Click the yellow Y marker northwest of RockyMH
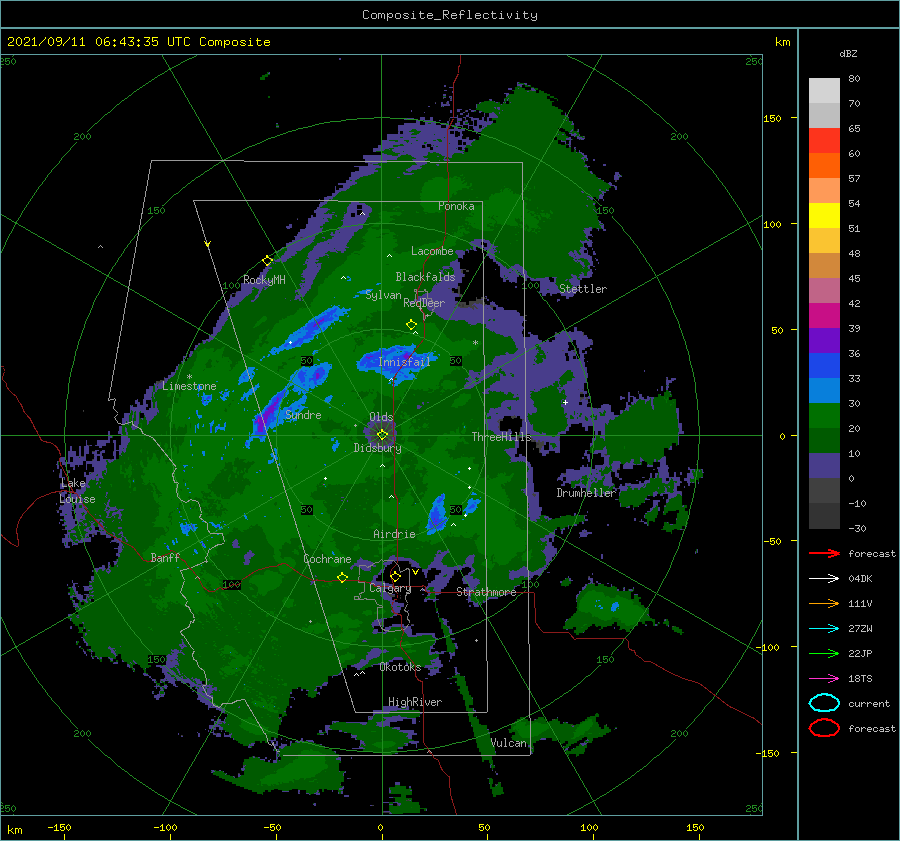The image size is (900, 841). [208, 244]
